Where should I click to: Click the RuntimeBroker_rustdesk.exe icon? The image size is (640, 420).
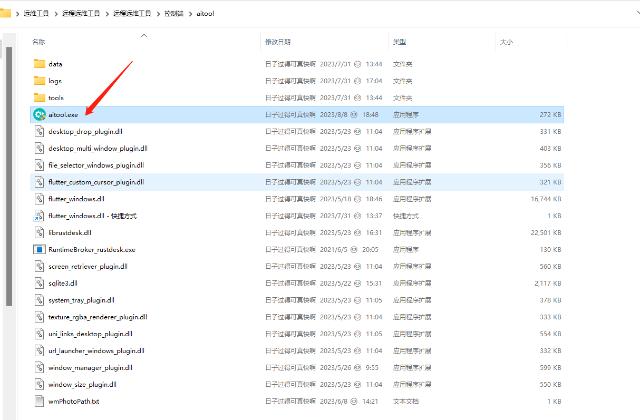(40, 249)
